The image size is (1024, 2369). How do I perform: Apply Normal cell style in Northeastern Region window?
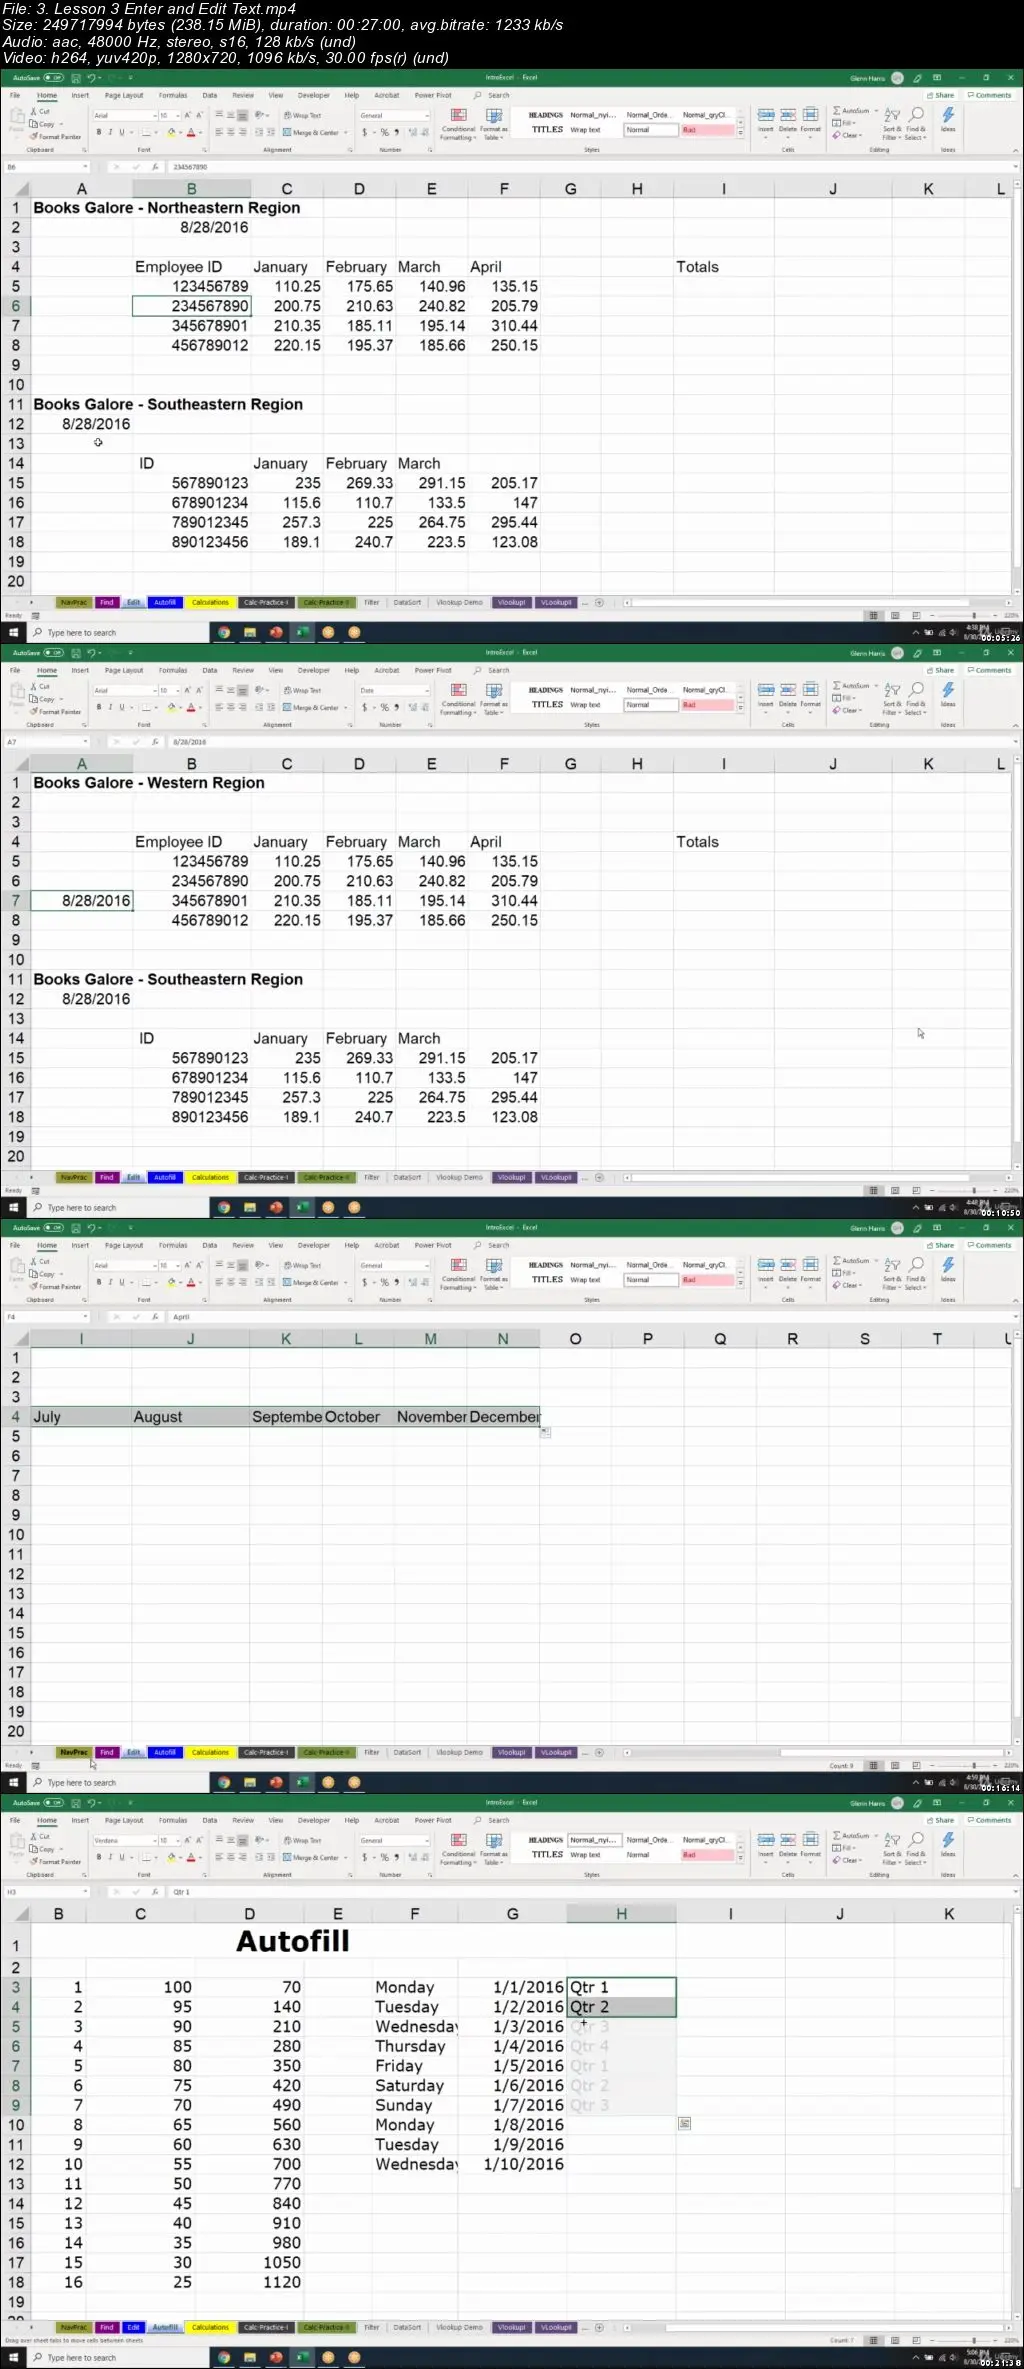point(651,130)
